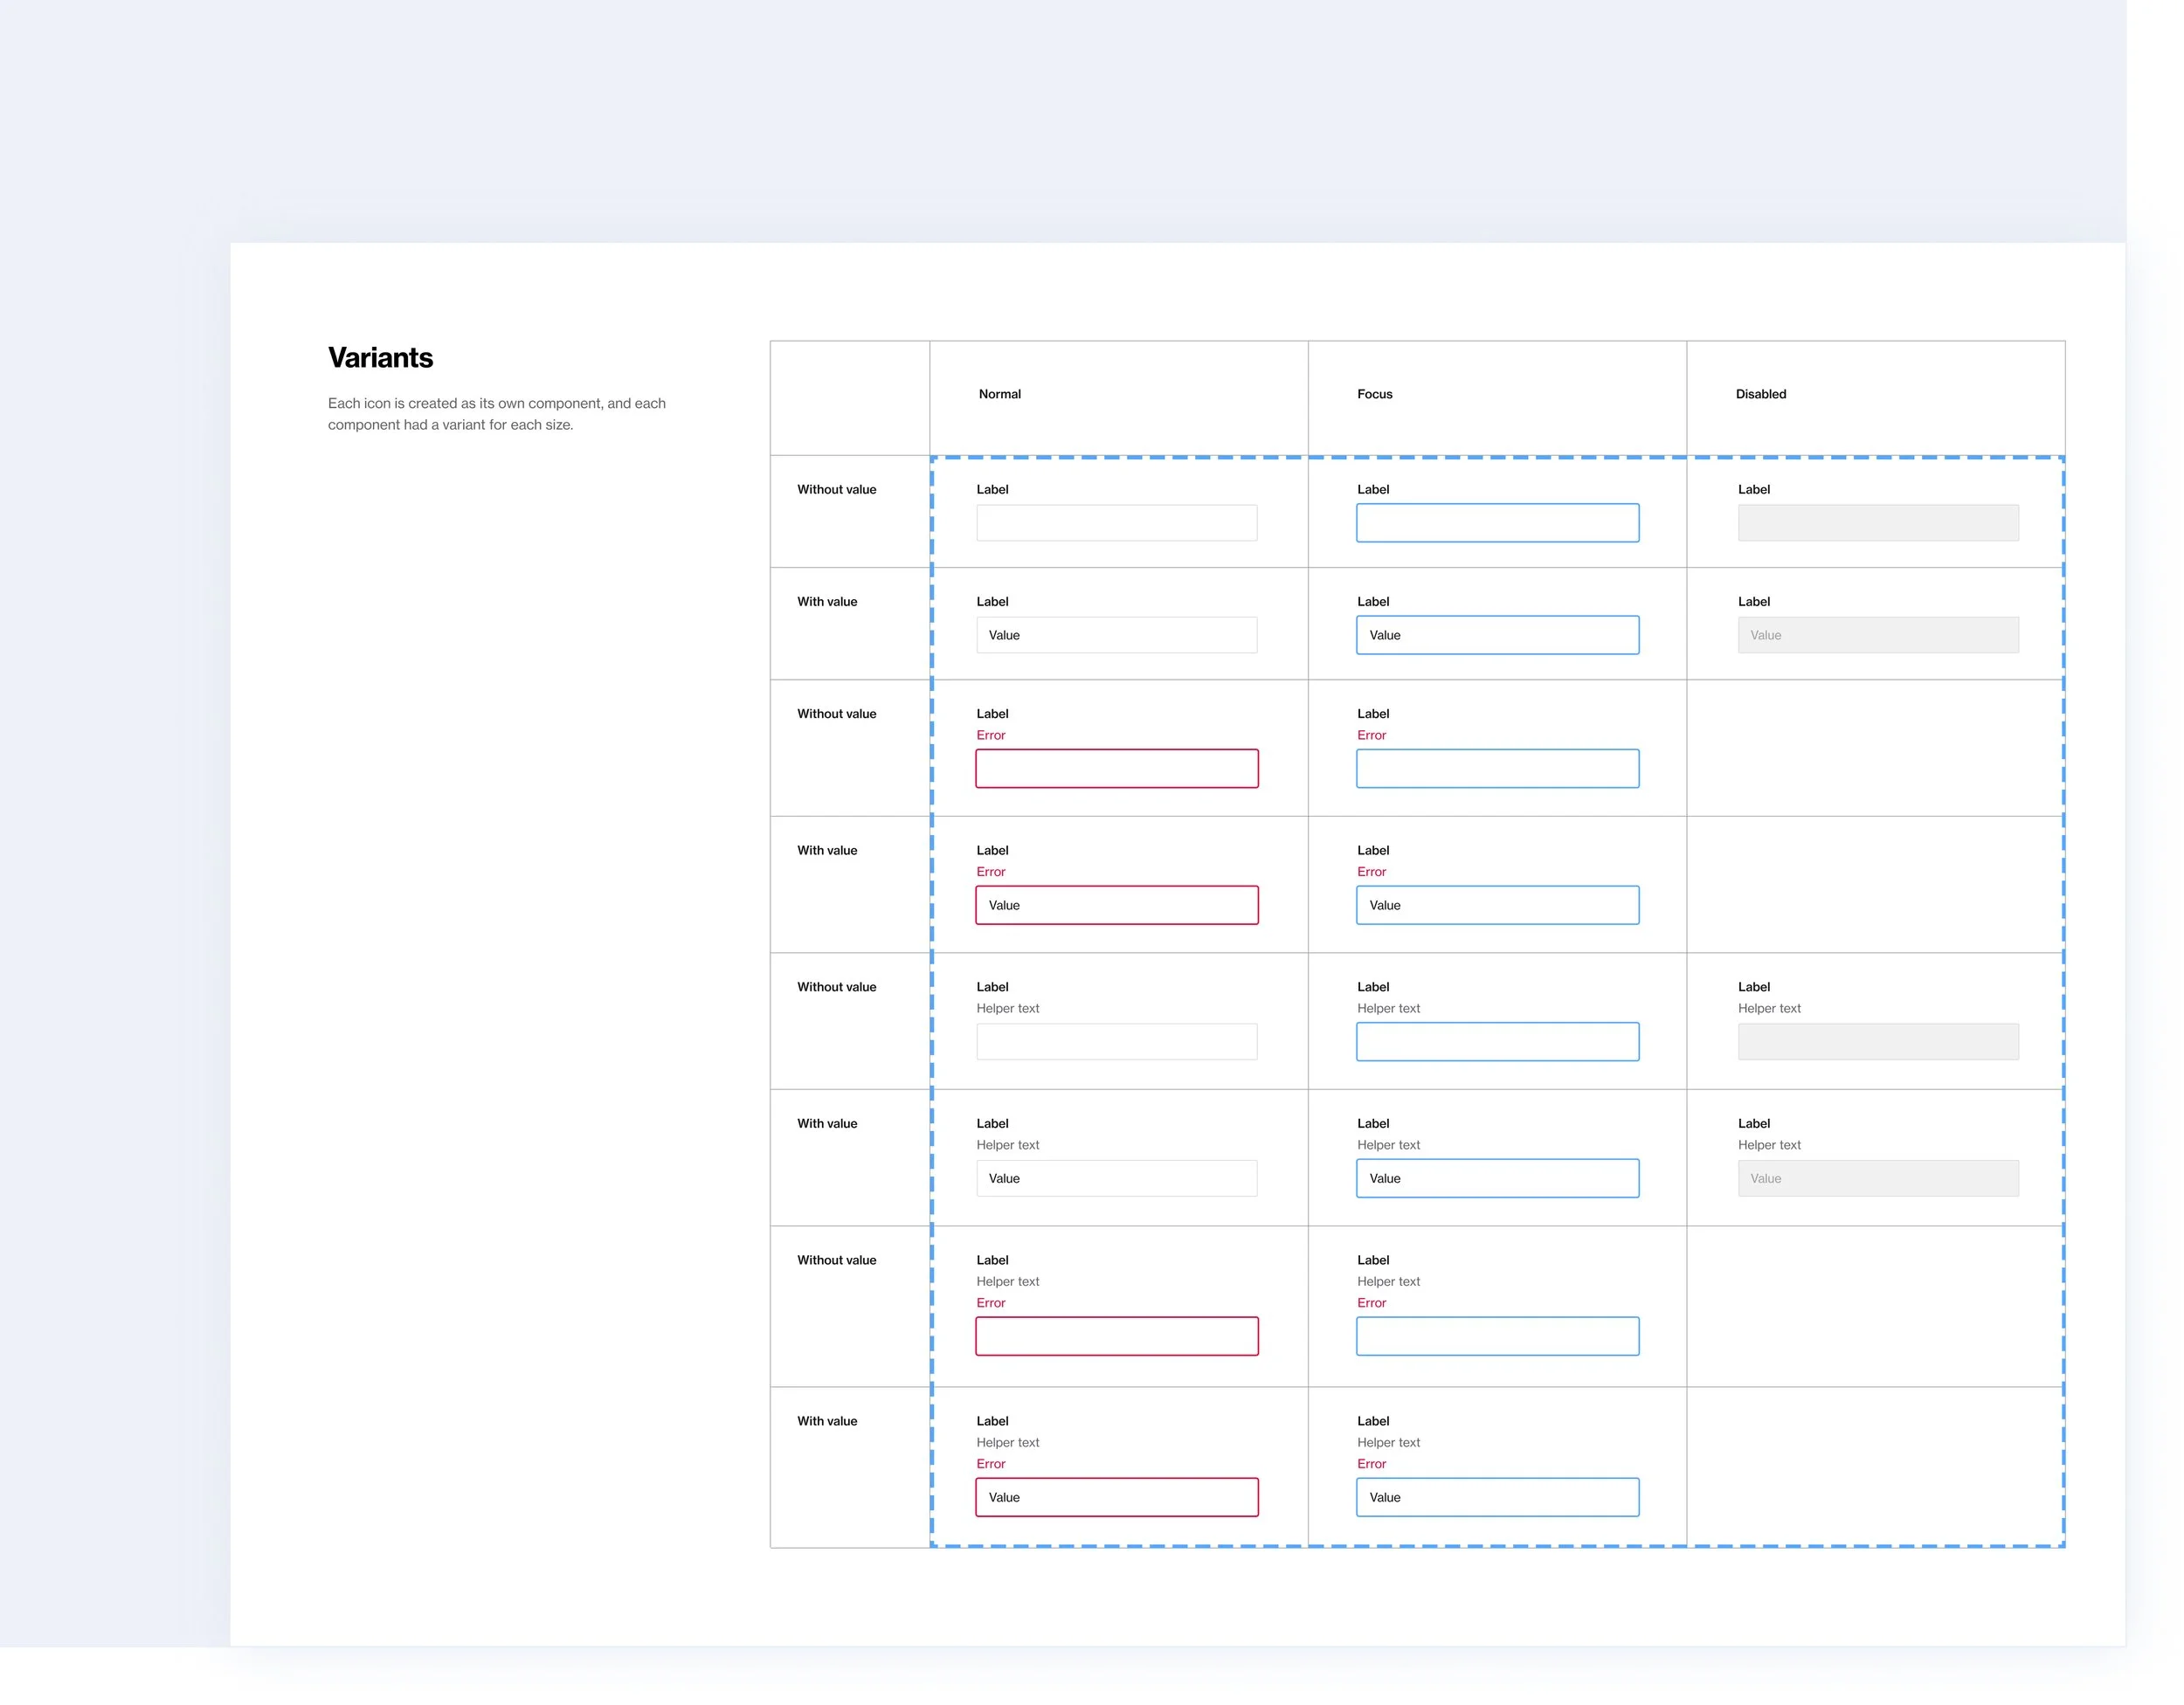
Task: Click the red error empty input in third row
Action: click(x=1116, y=768)
